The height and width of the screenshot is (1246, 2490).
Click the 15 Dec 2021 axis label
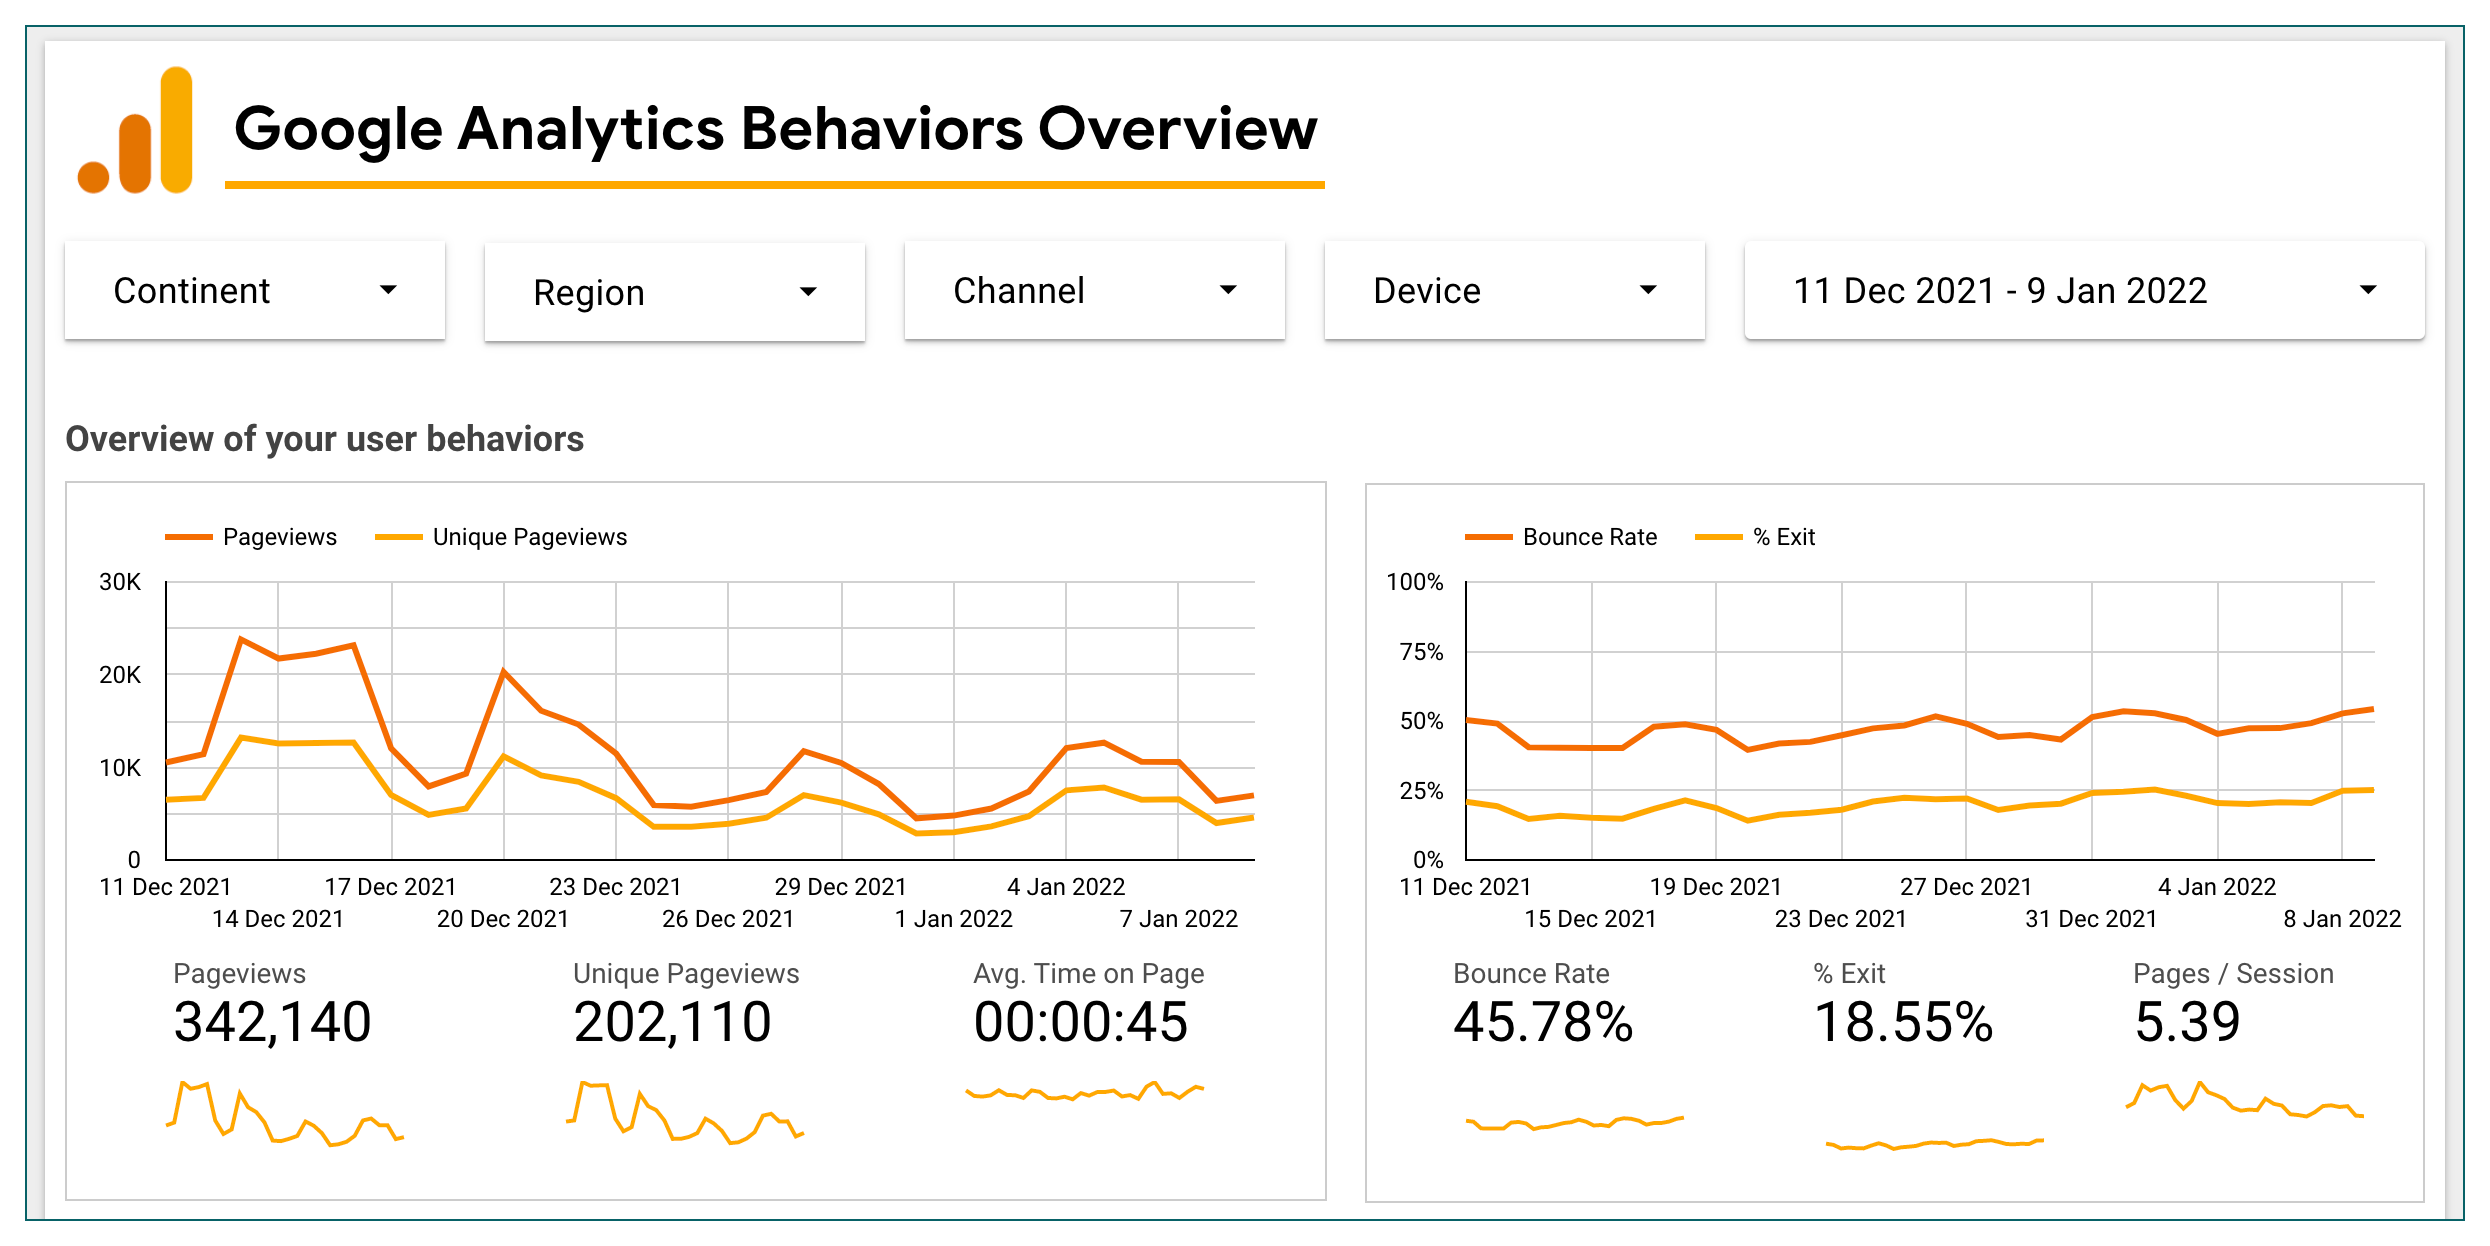click(x=1590, y=919)
